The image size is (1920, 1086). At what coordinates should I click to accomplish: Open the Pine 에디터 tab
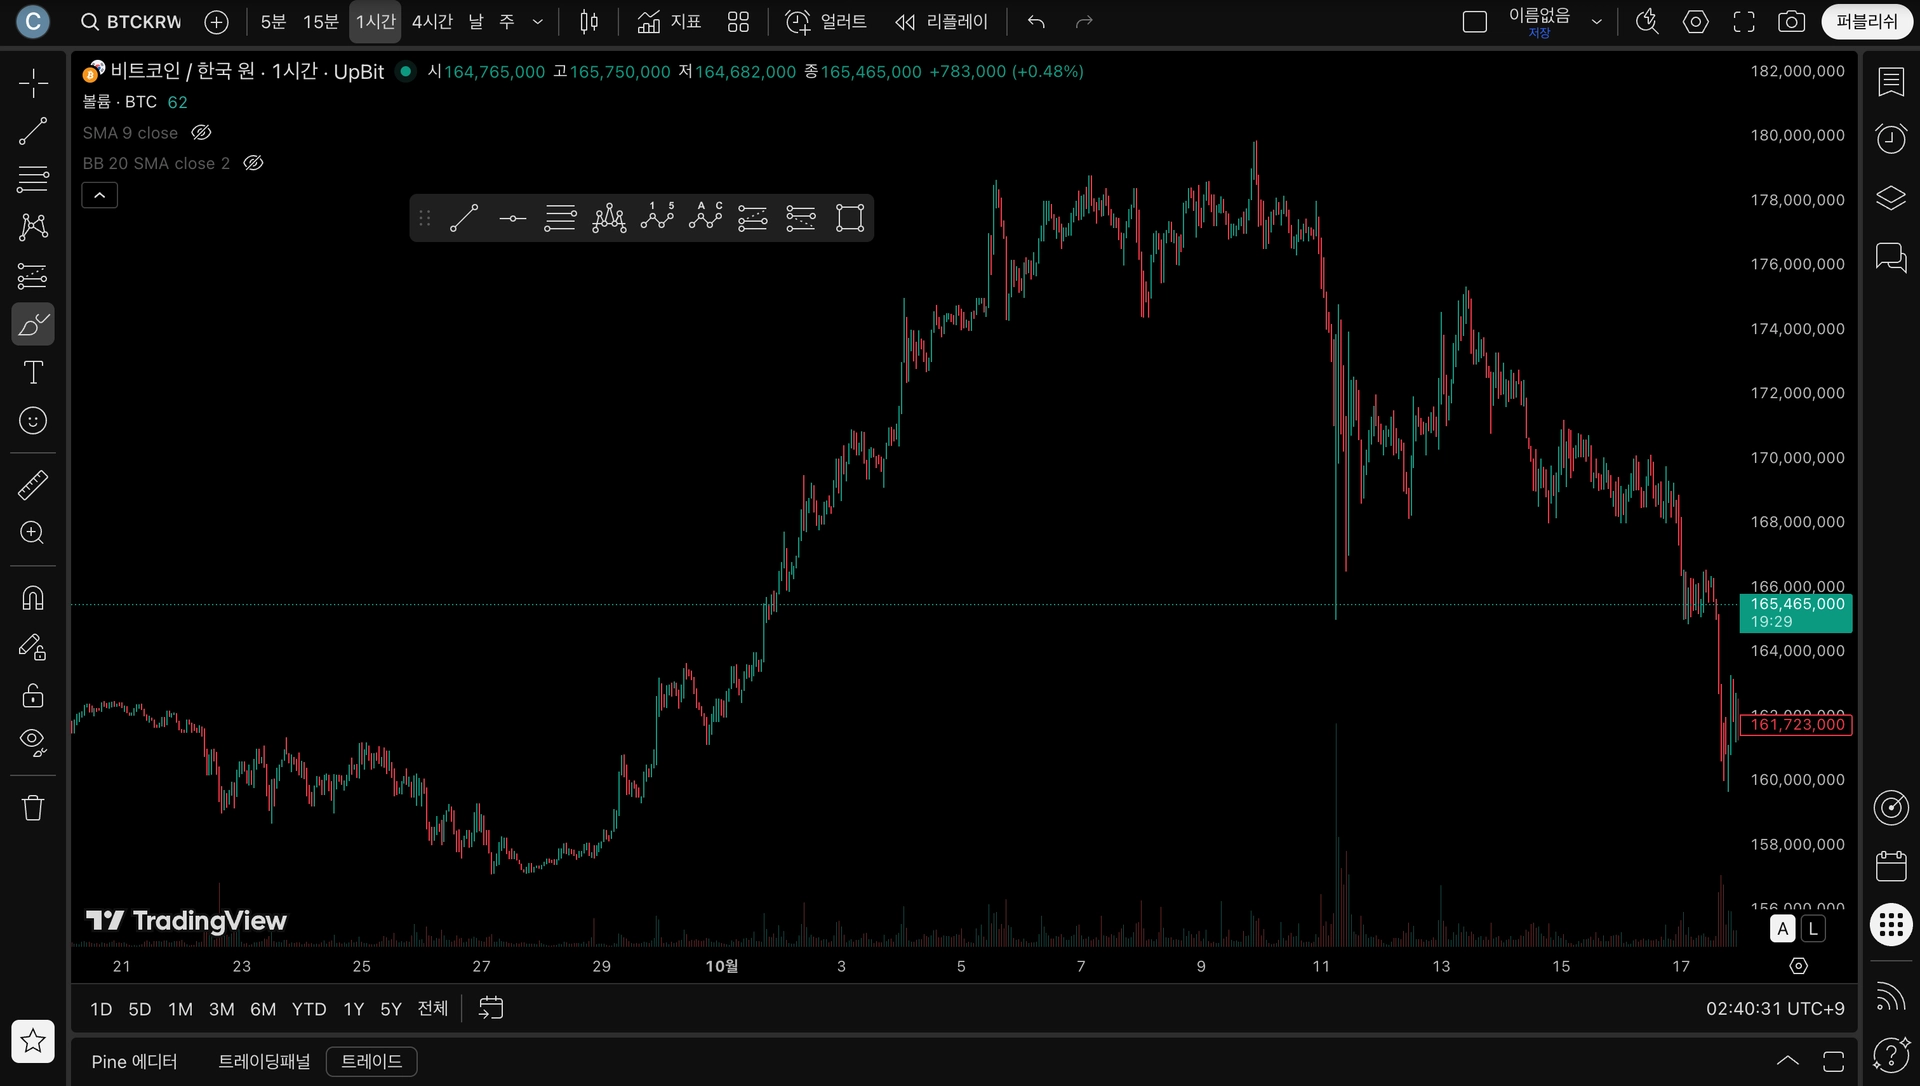134,1061
